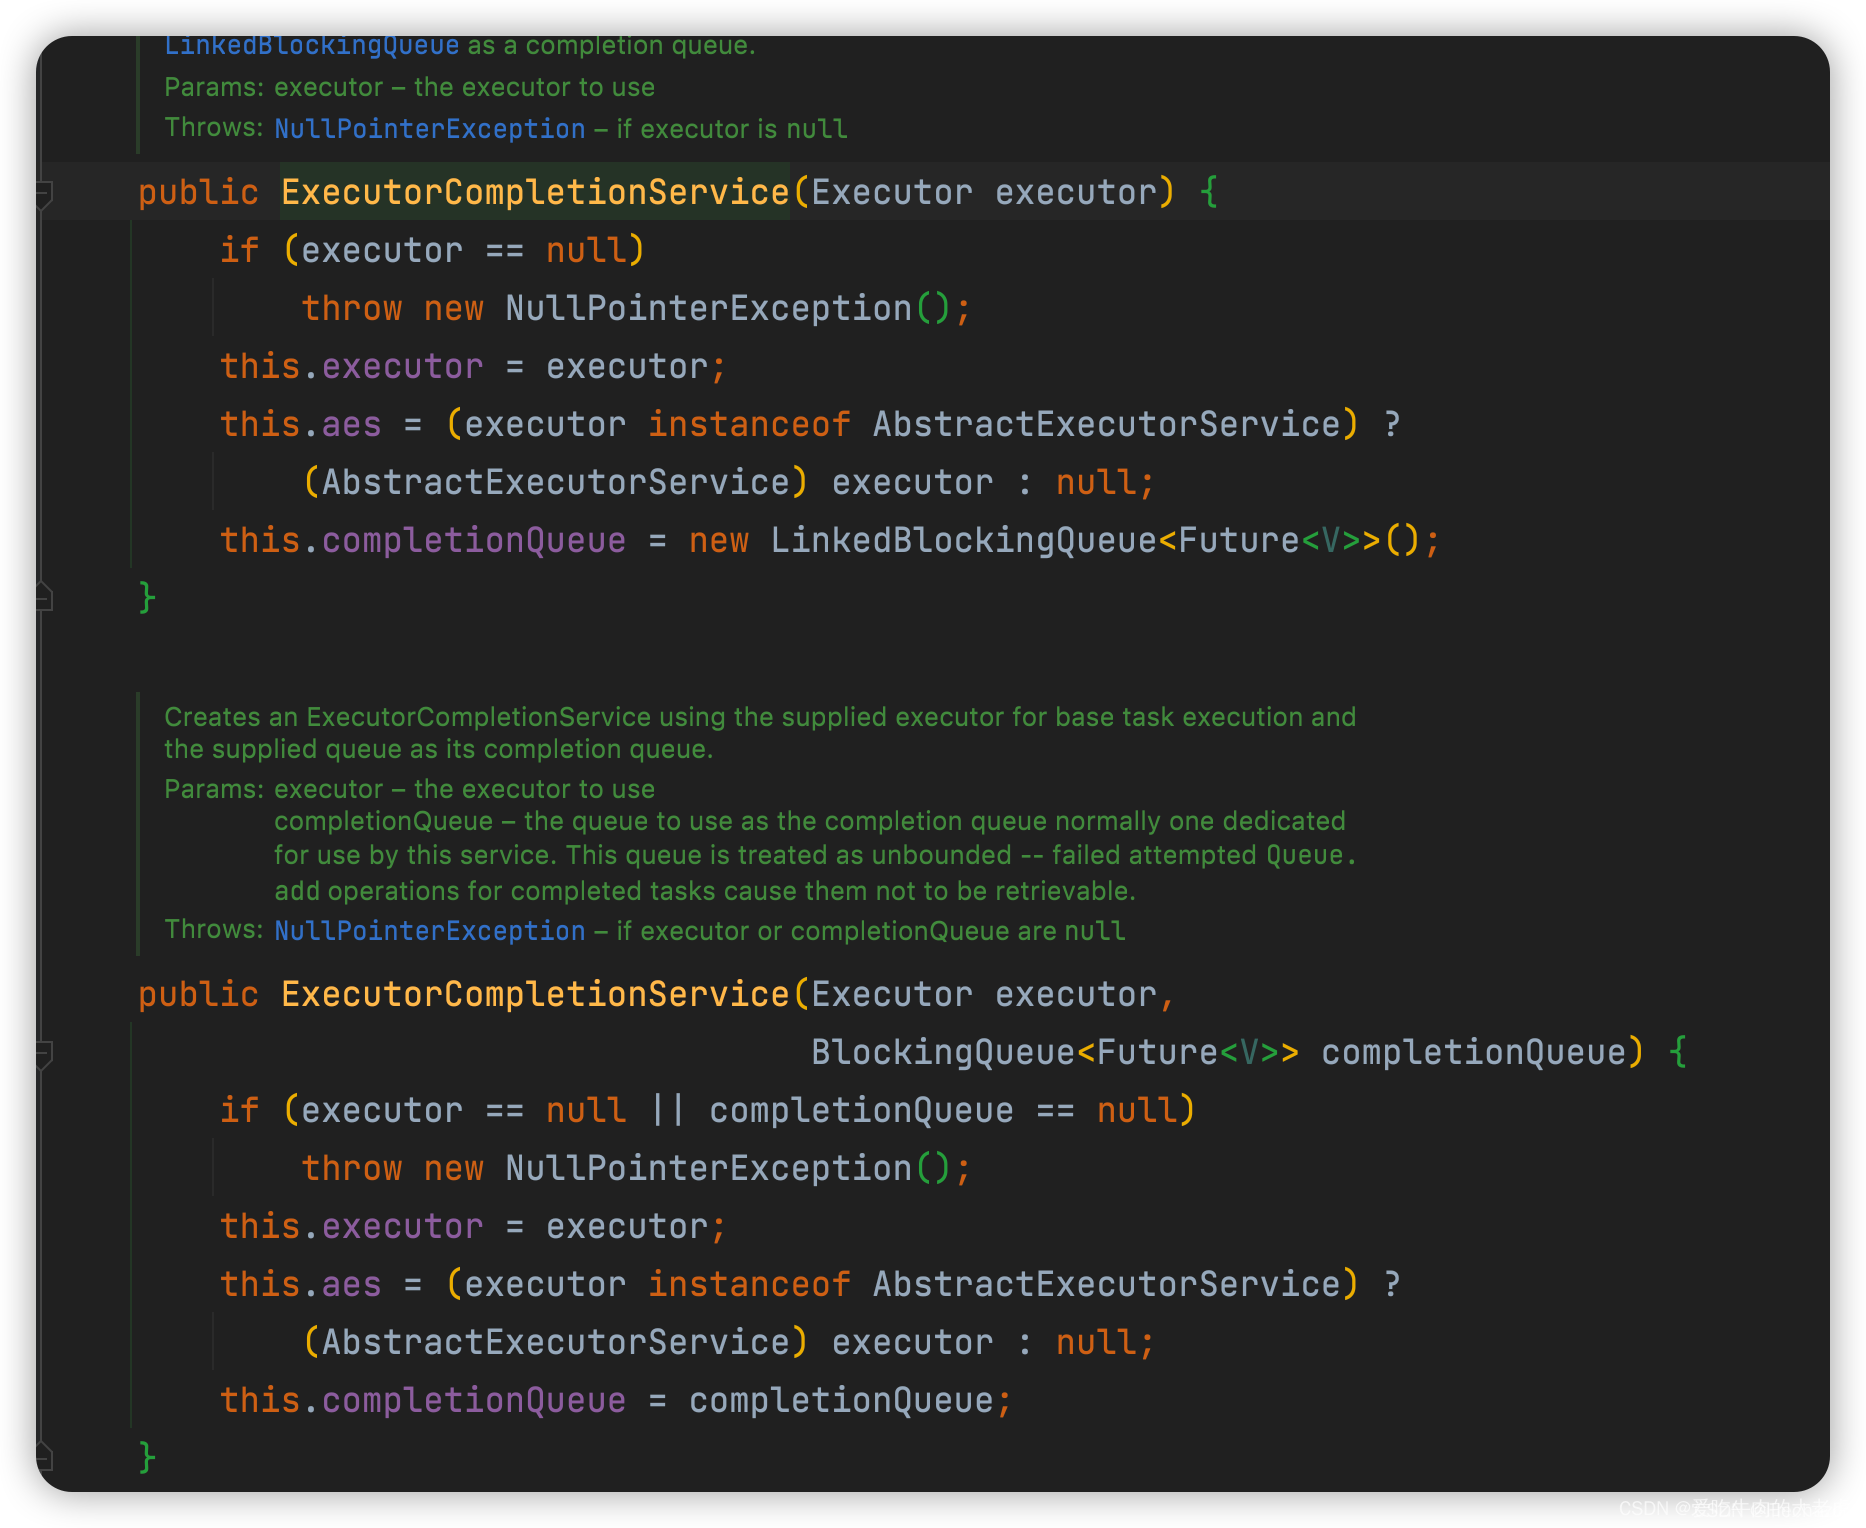Viewport: 1866px width, 1528px height.
Task: Open the LinkedBlockingQueue link in the top doc comment
Action: click(x=311, y=46)
